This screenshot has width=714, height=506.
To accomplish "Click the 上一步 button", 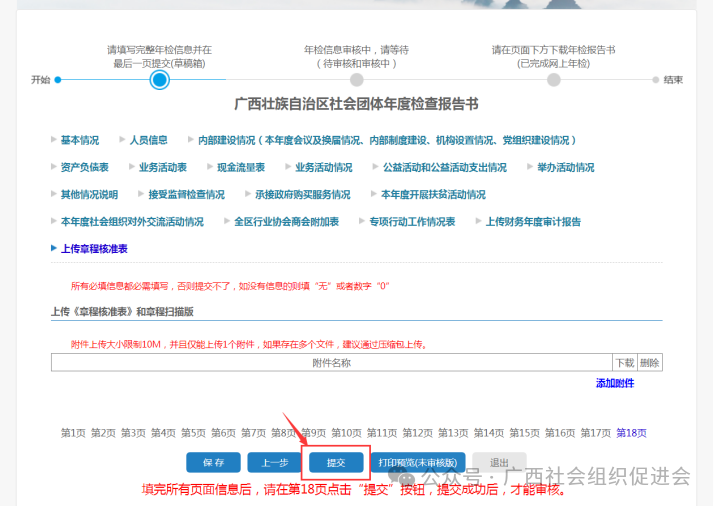I will click(275, 462).
